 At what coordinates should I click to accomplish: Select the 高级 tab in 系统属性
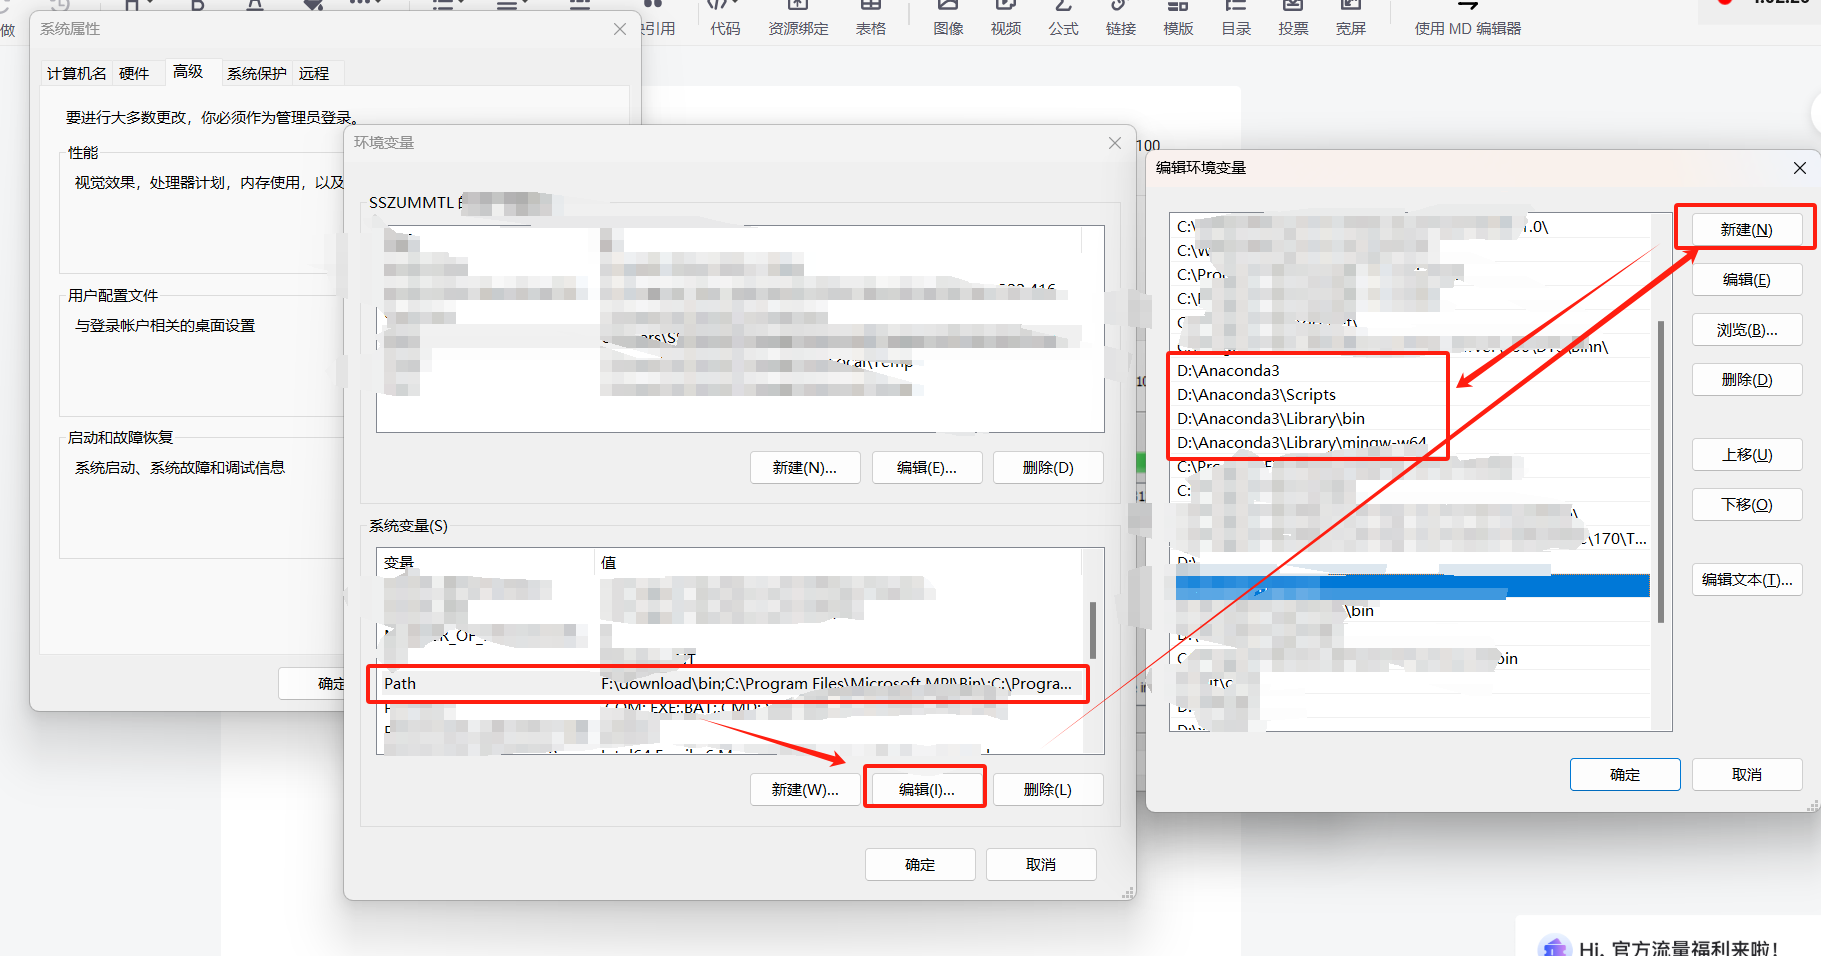[x=188, y=71]
